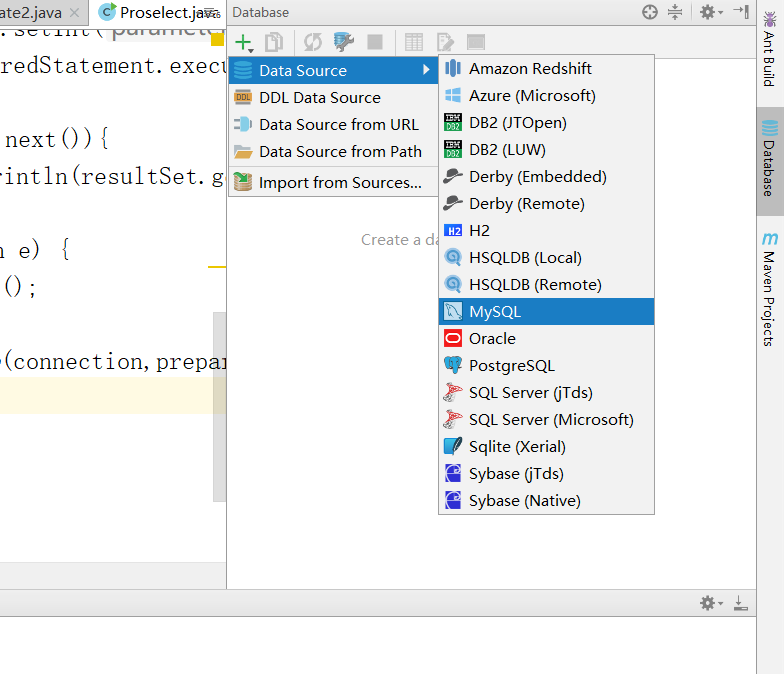Click the Scroll from Editor crosshair icon
The width and height of the screenshot is (784, 674).
[x=650, y=12]
